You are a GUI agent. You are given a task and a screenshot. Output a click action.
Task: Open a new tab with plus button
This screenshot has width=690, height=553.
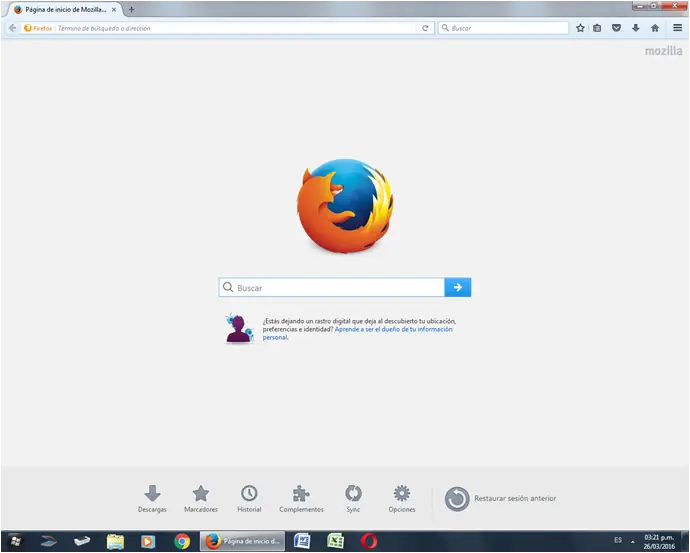131,9
